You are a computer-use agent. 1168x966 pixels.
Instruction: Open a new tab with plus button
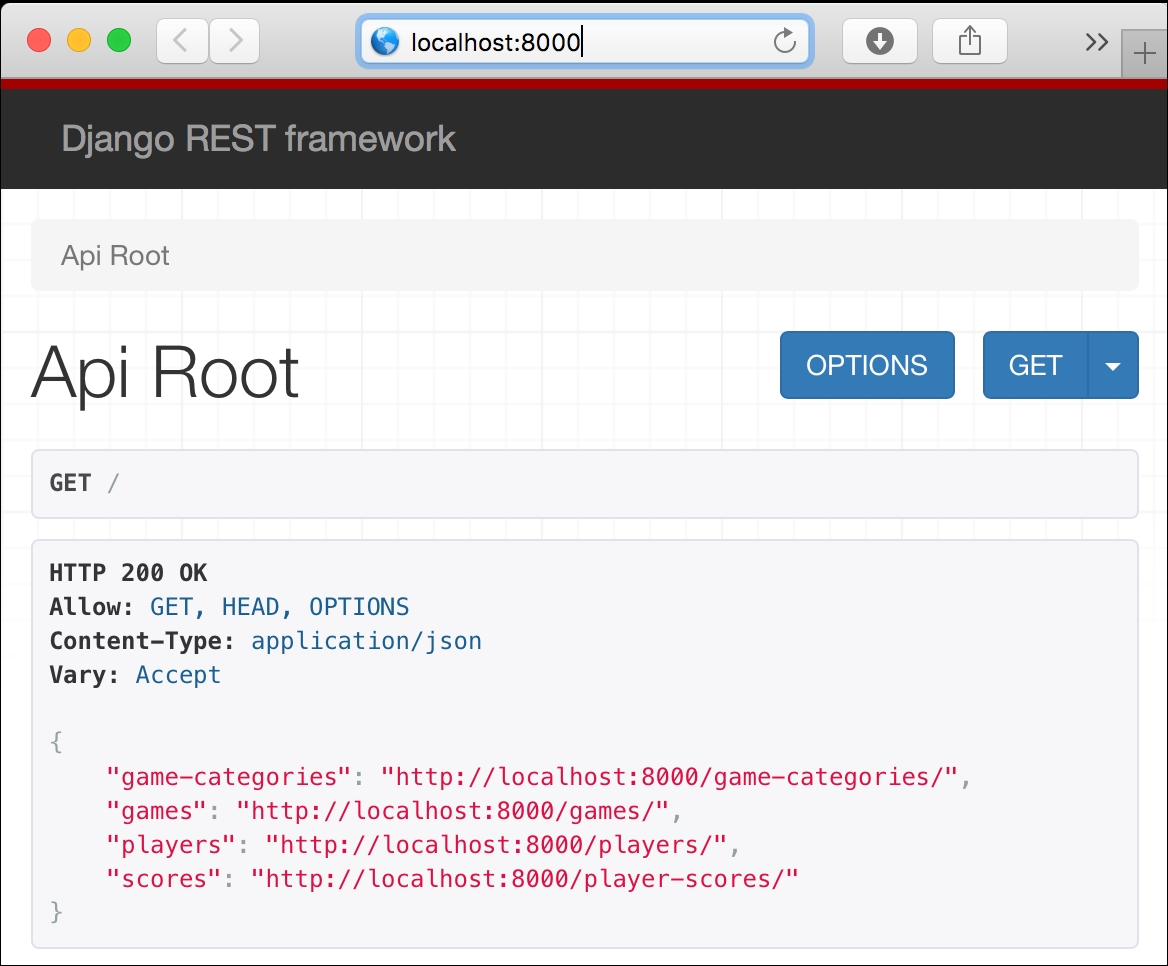click(x=1145, y=53)
